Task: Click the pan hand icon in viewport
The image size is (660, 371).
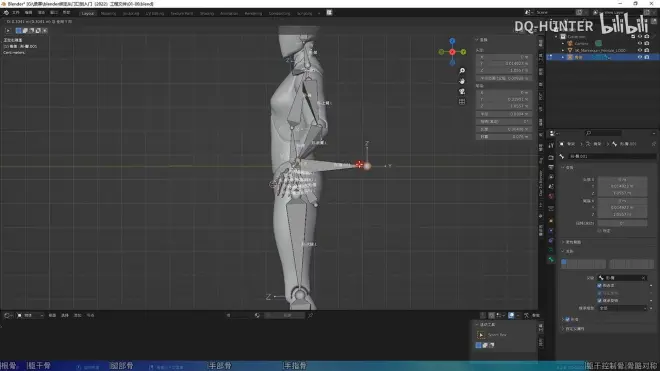Action: coord(462,81)
